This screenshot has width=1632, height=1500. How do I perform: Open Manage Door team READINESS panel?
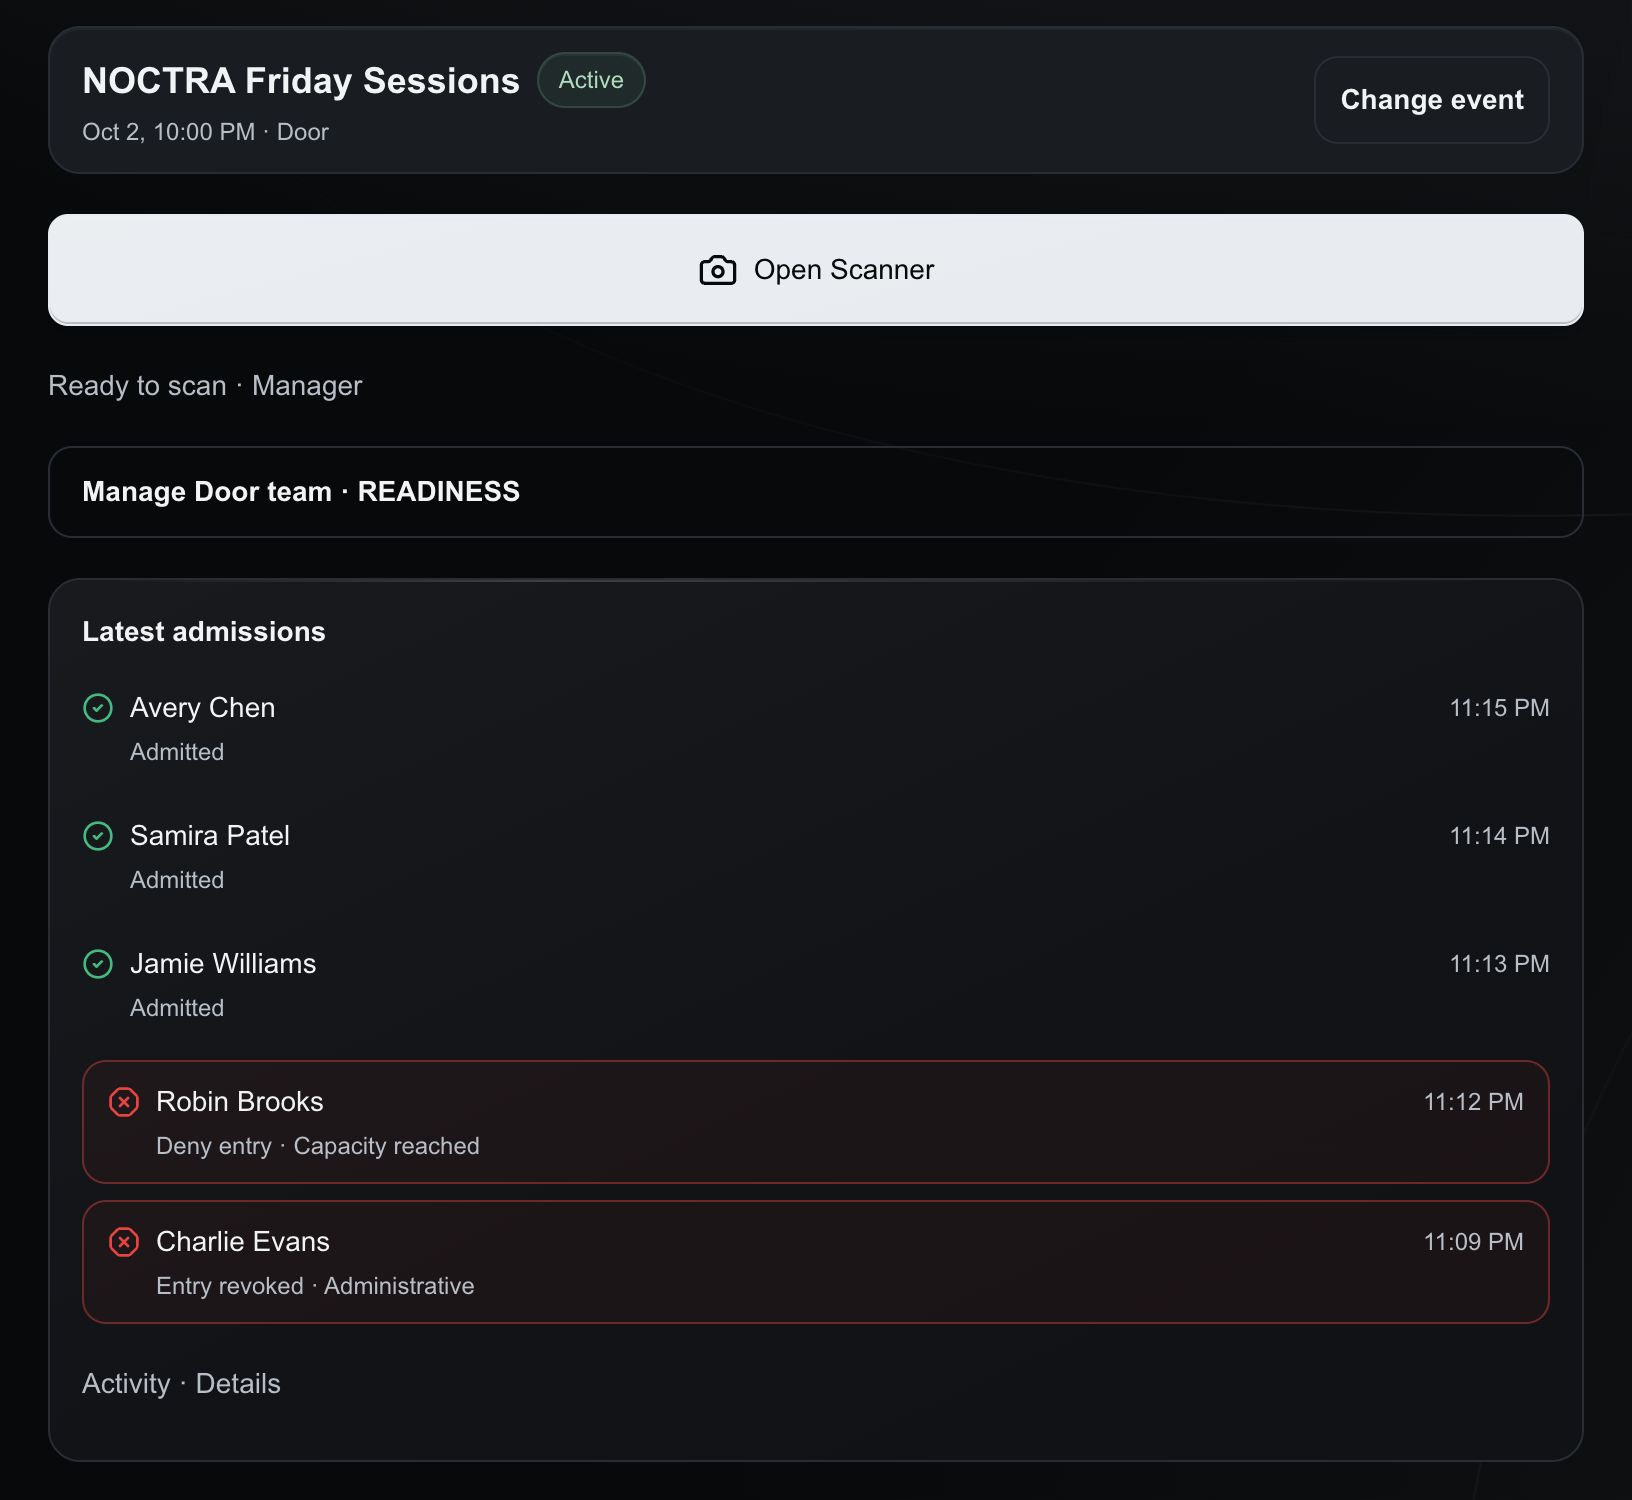(x=816, y=492)
